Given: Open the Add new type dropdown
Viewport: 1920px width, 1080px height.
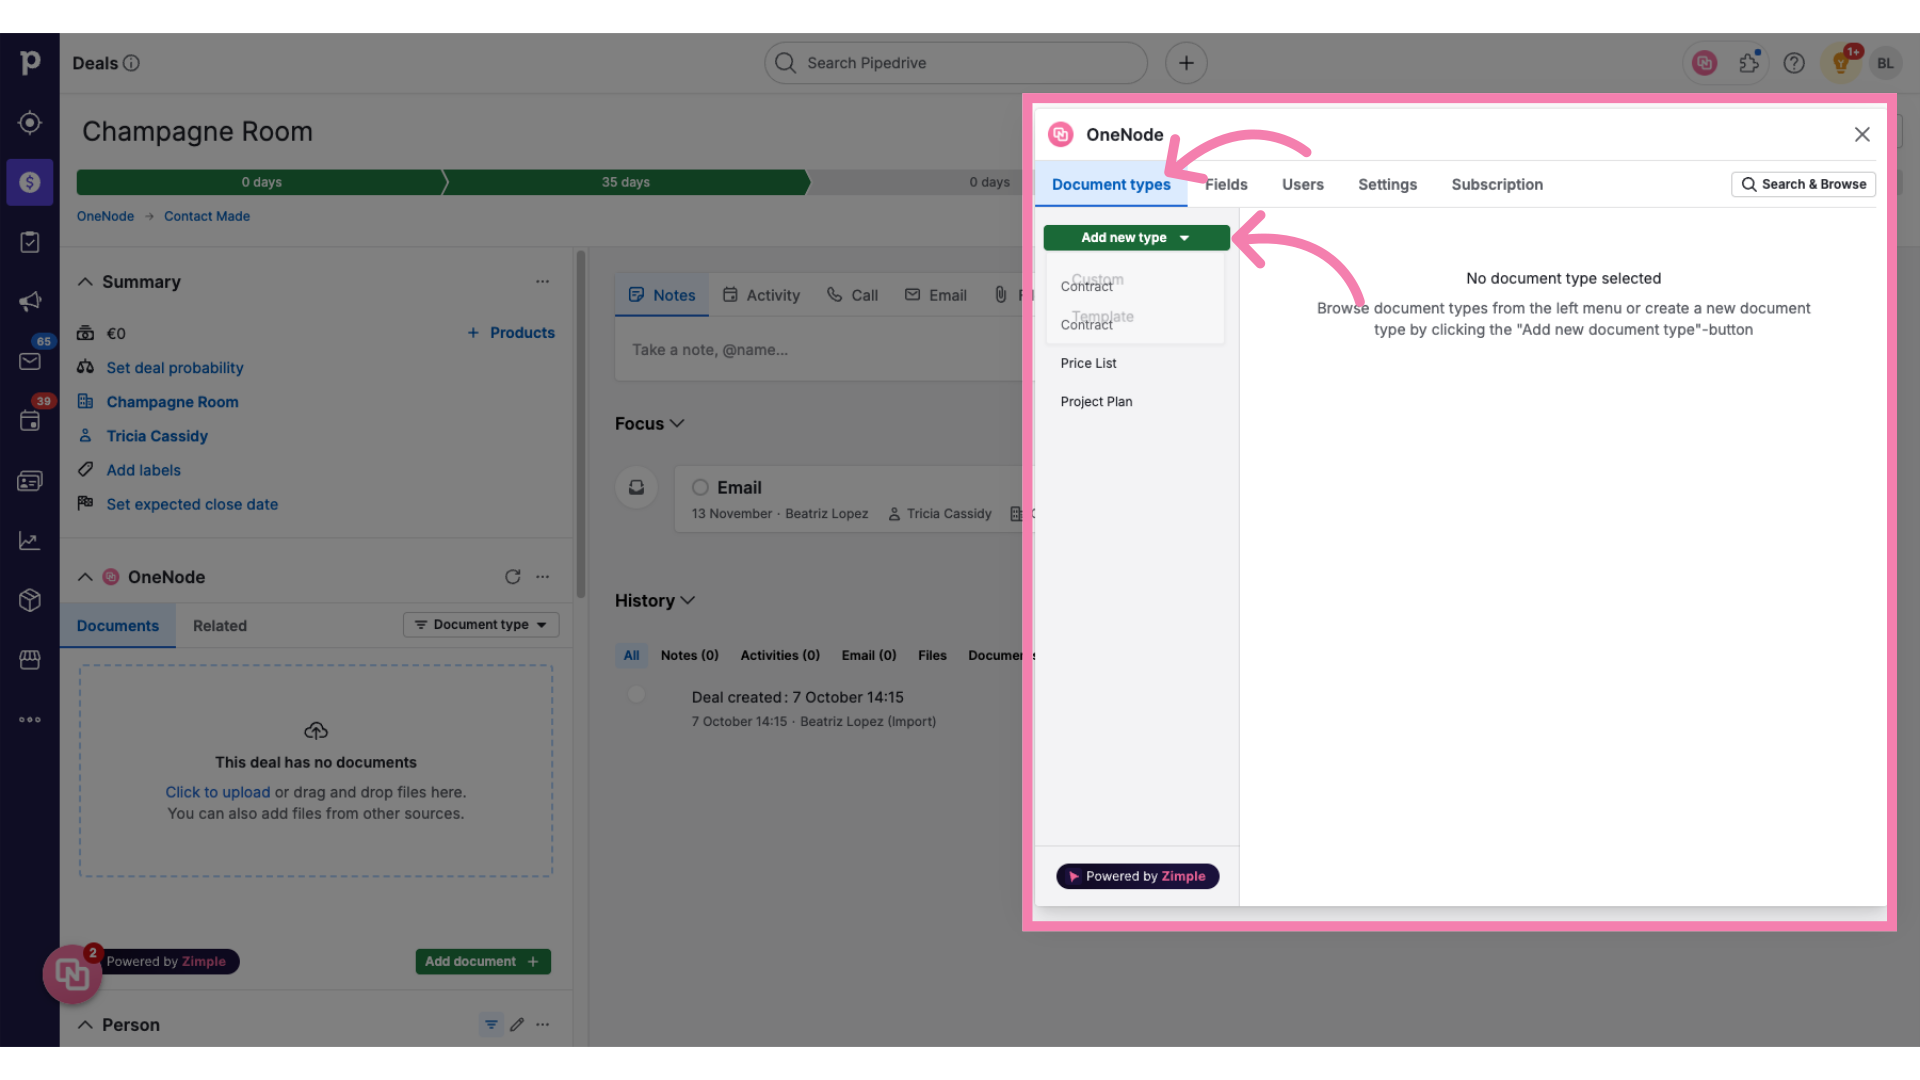Looking at the screenshot, I should [1136, 238].
